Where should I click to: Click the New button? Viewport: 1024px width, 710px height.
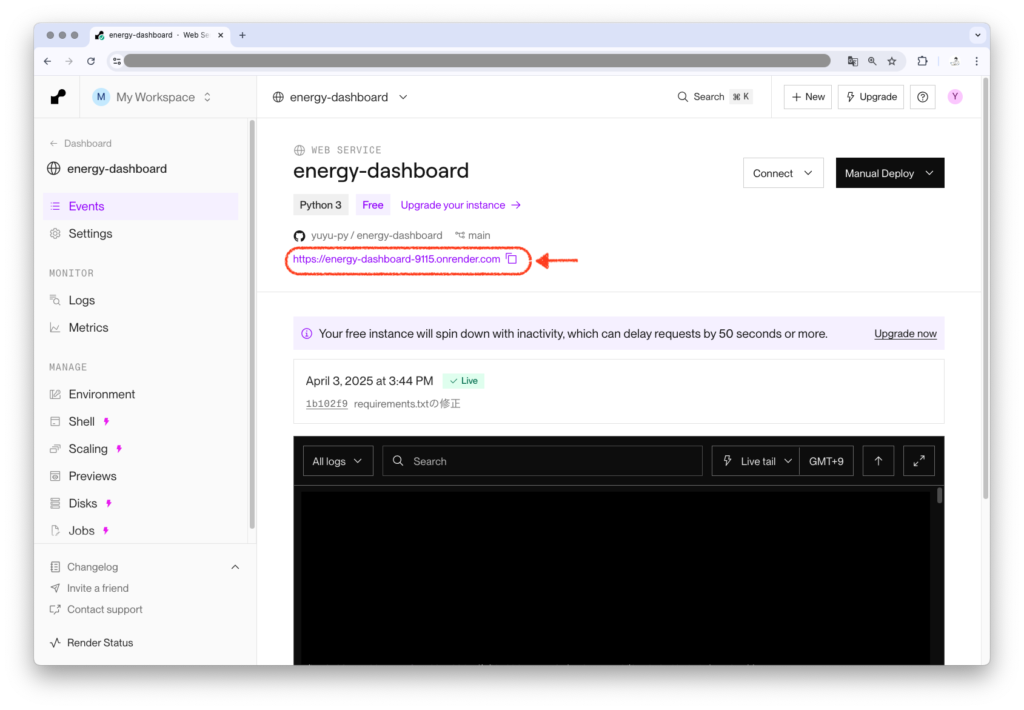808,97
